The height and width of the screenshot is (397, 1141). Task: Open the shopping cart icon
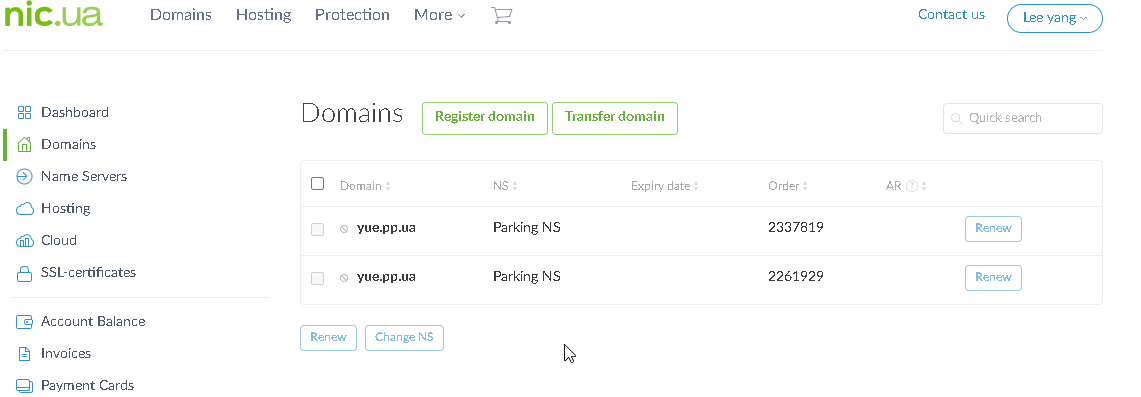[x=502, y=15]
